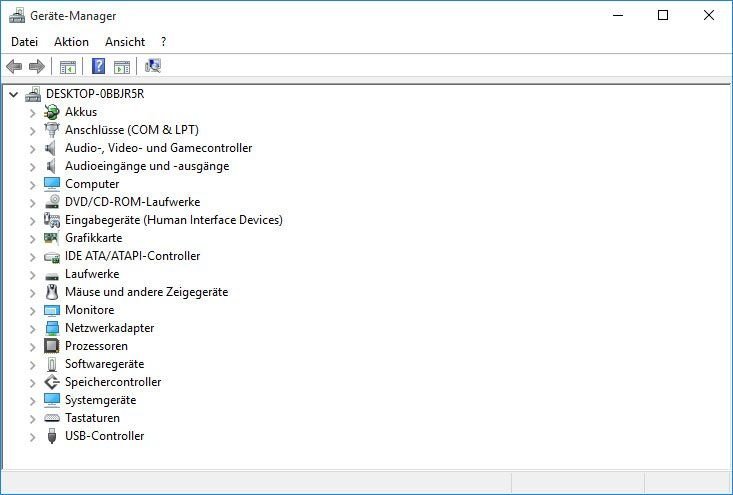Viewport: 733px width, 495px height.
Task: Open Help via blue question mark icon
Action: (x=98, y=66)
